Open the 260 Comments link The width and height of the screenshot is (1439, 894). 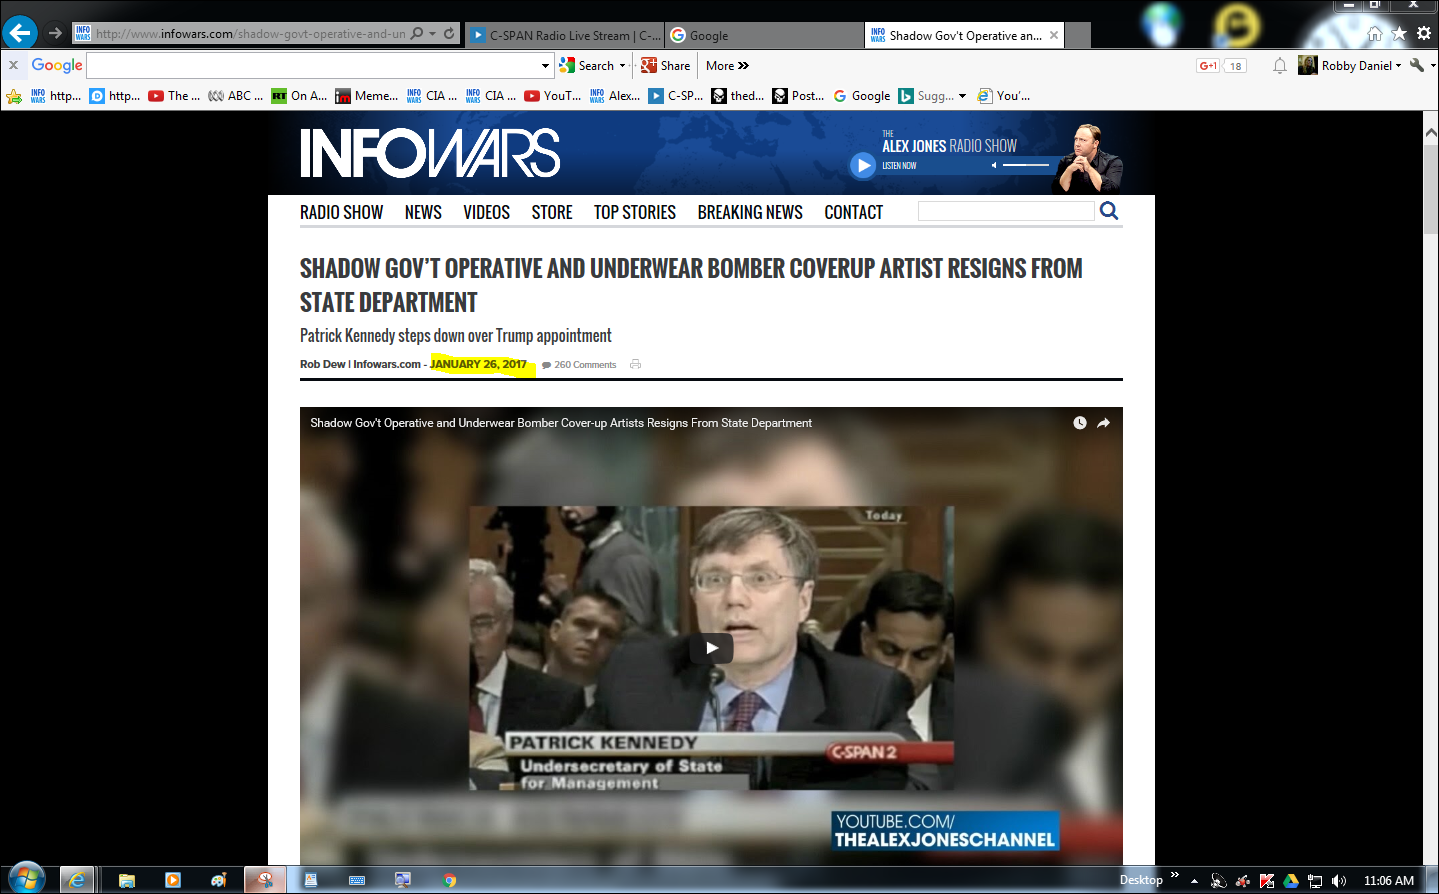coord(584,365)
